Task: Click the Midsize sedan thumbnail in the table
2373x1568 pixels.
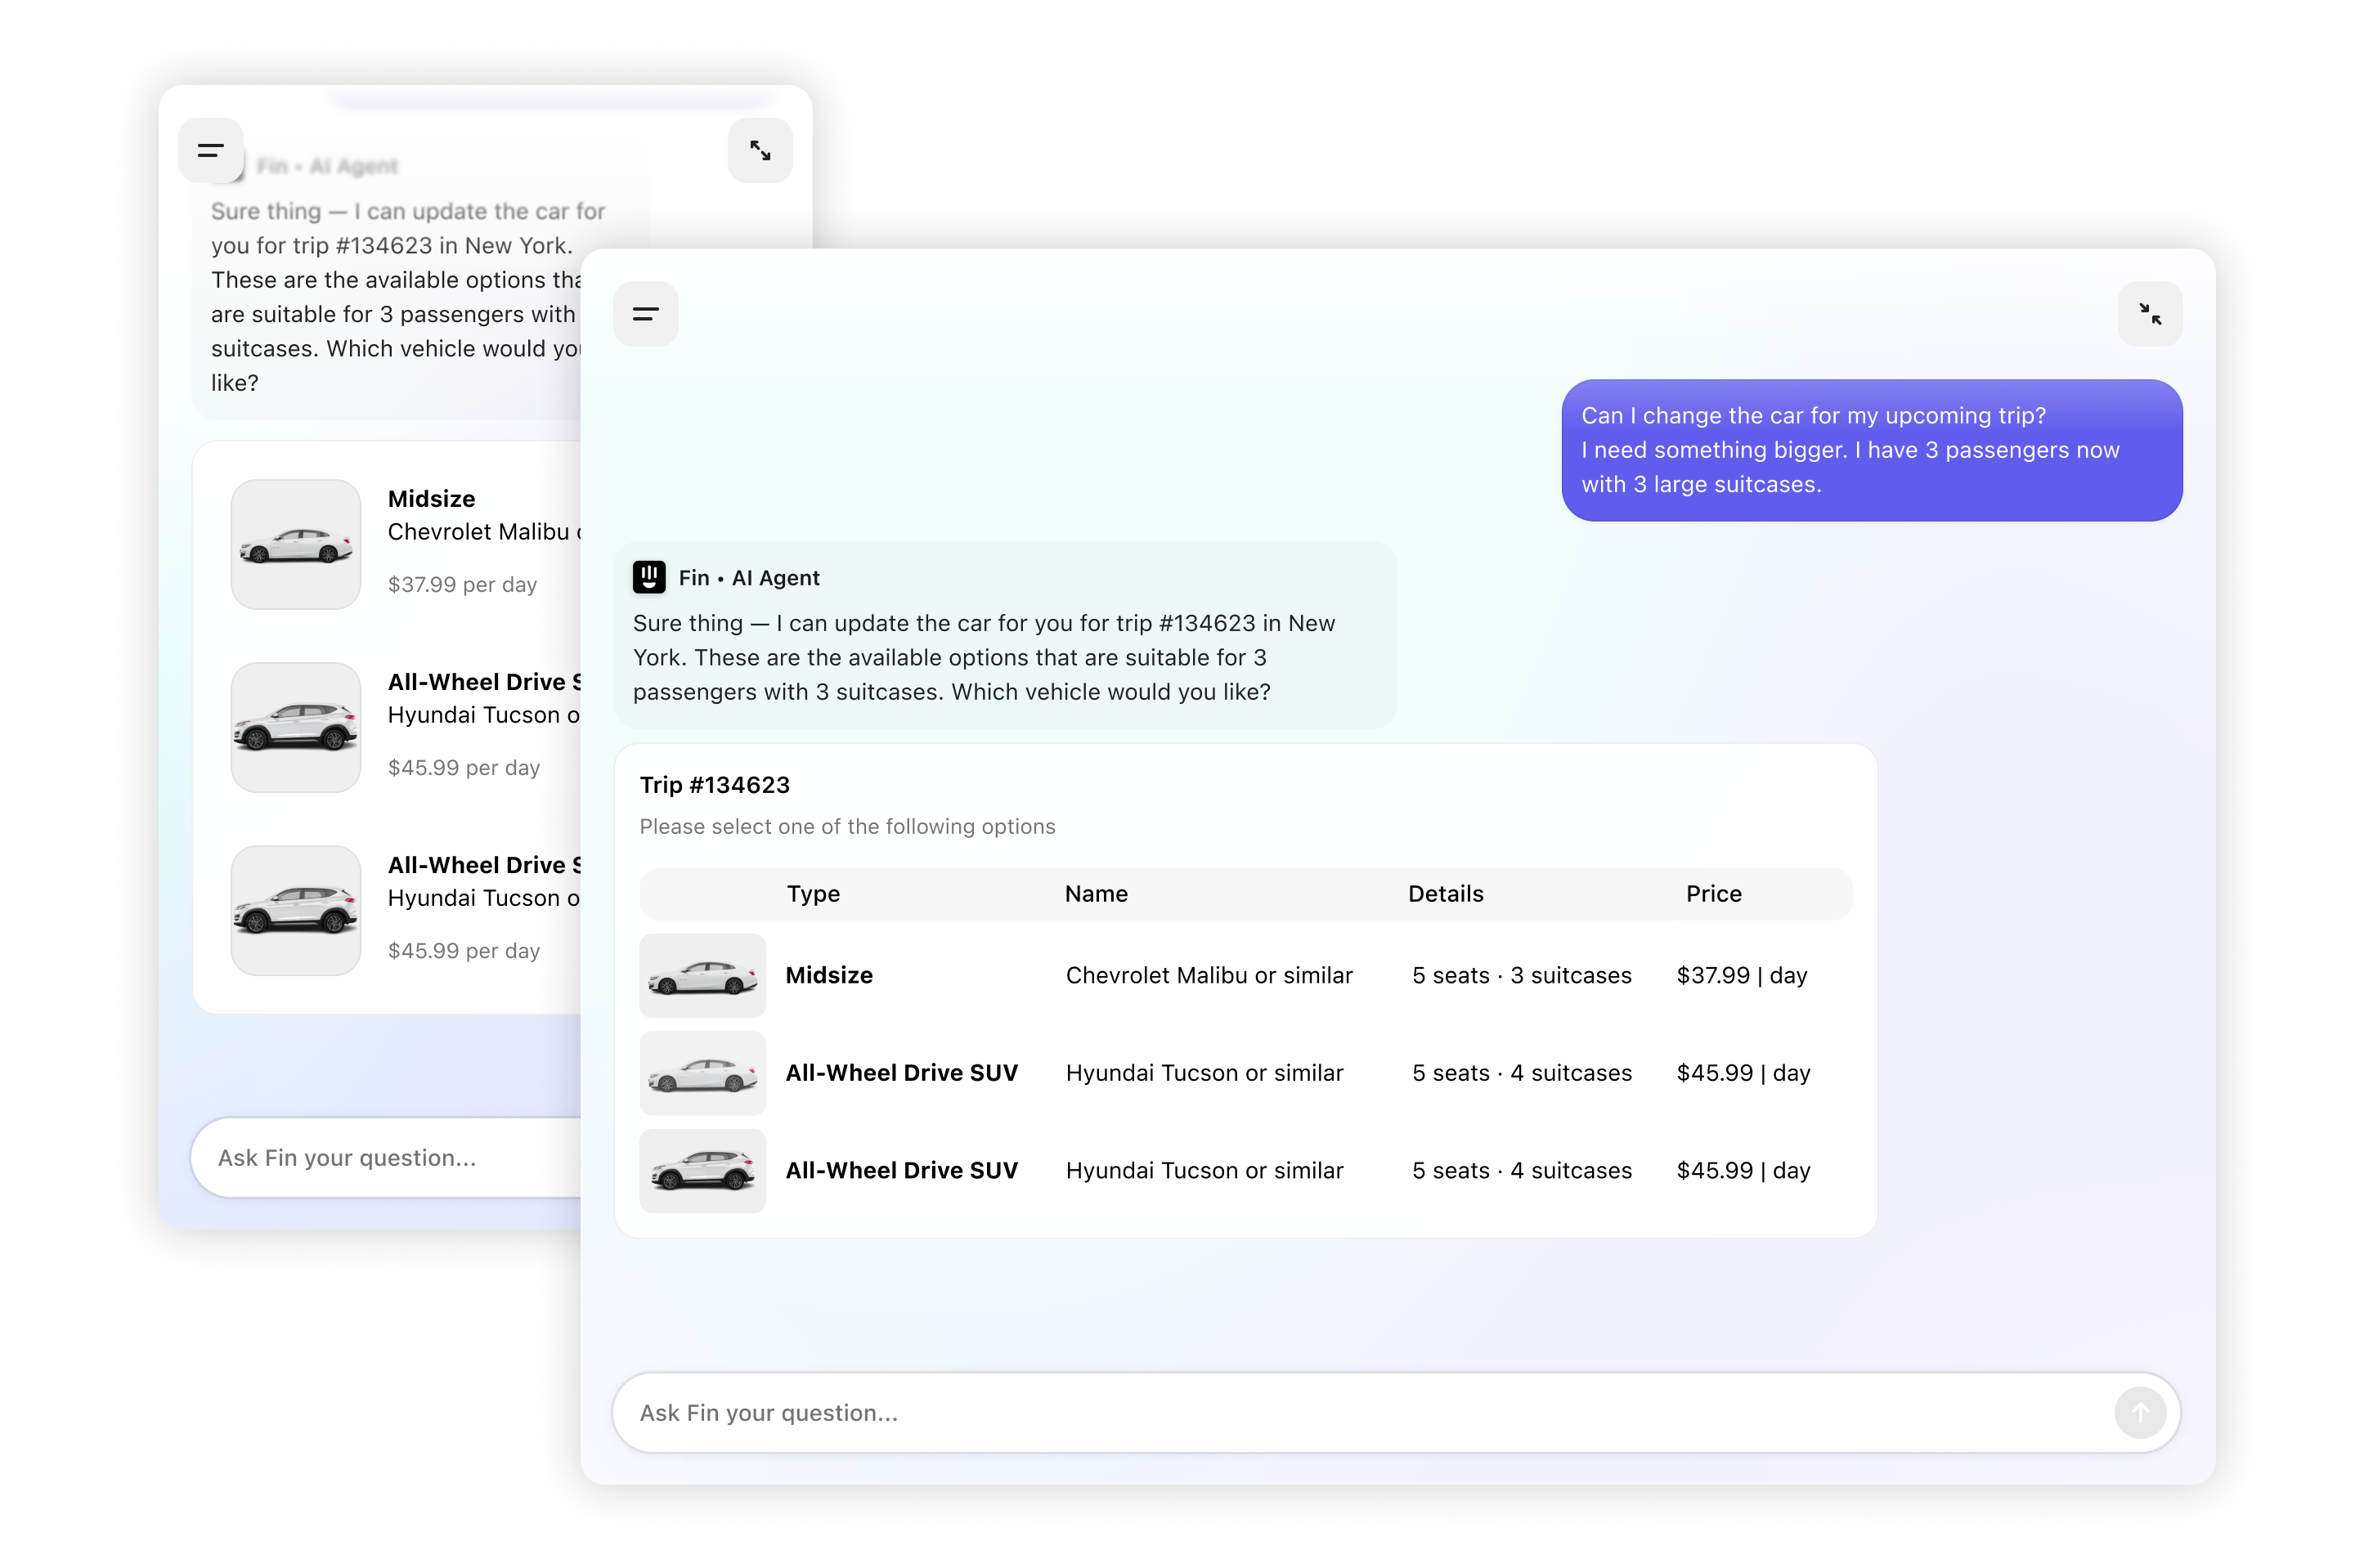Action: [702, 975]
